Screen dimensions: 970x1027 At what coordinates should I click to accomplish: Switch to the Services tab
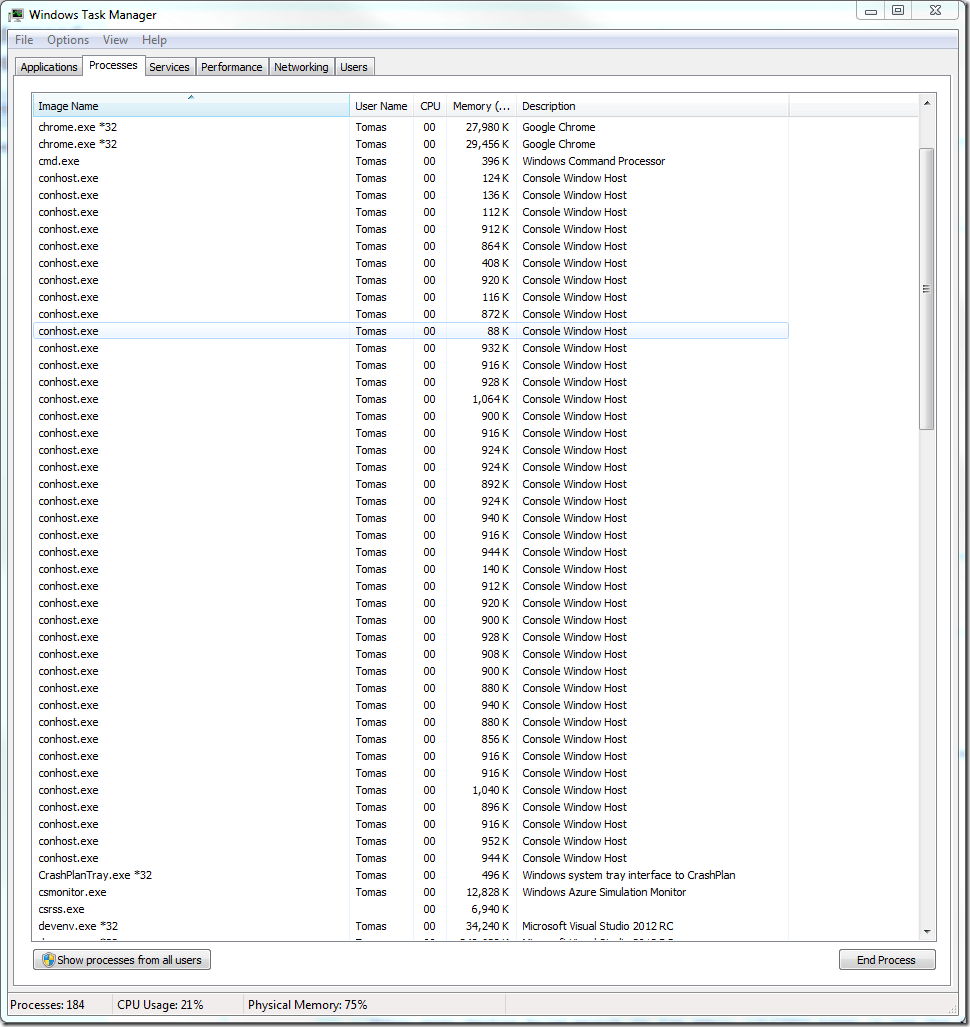tap(169, 67)
